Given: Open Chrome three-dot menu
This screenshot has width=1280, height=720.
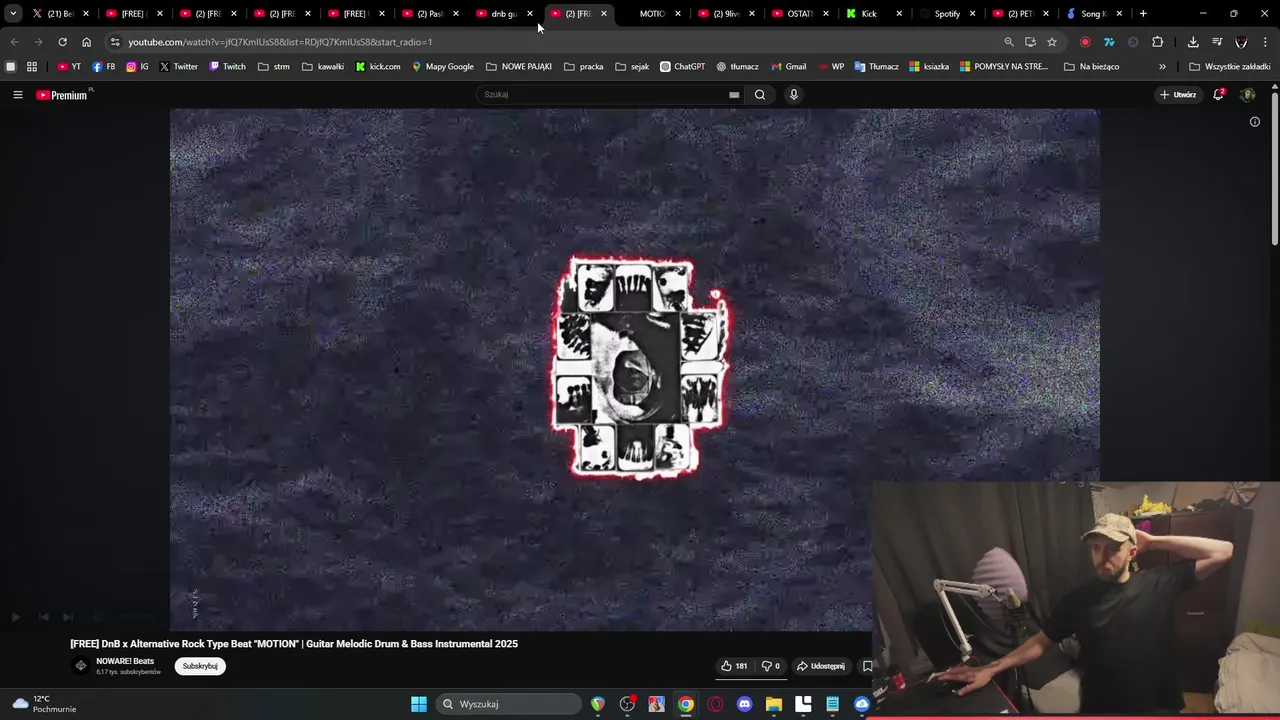Looking at the screenshot, I should [1265, 42].
